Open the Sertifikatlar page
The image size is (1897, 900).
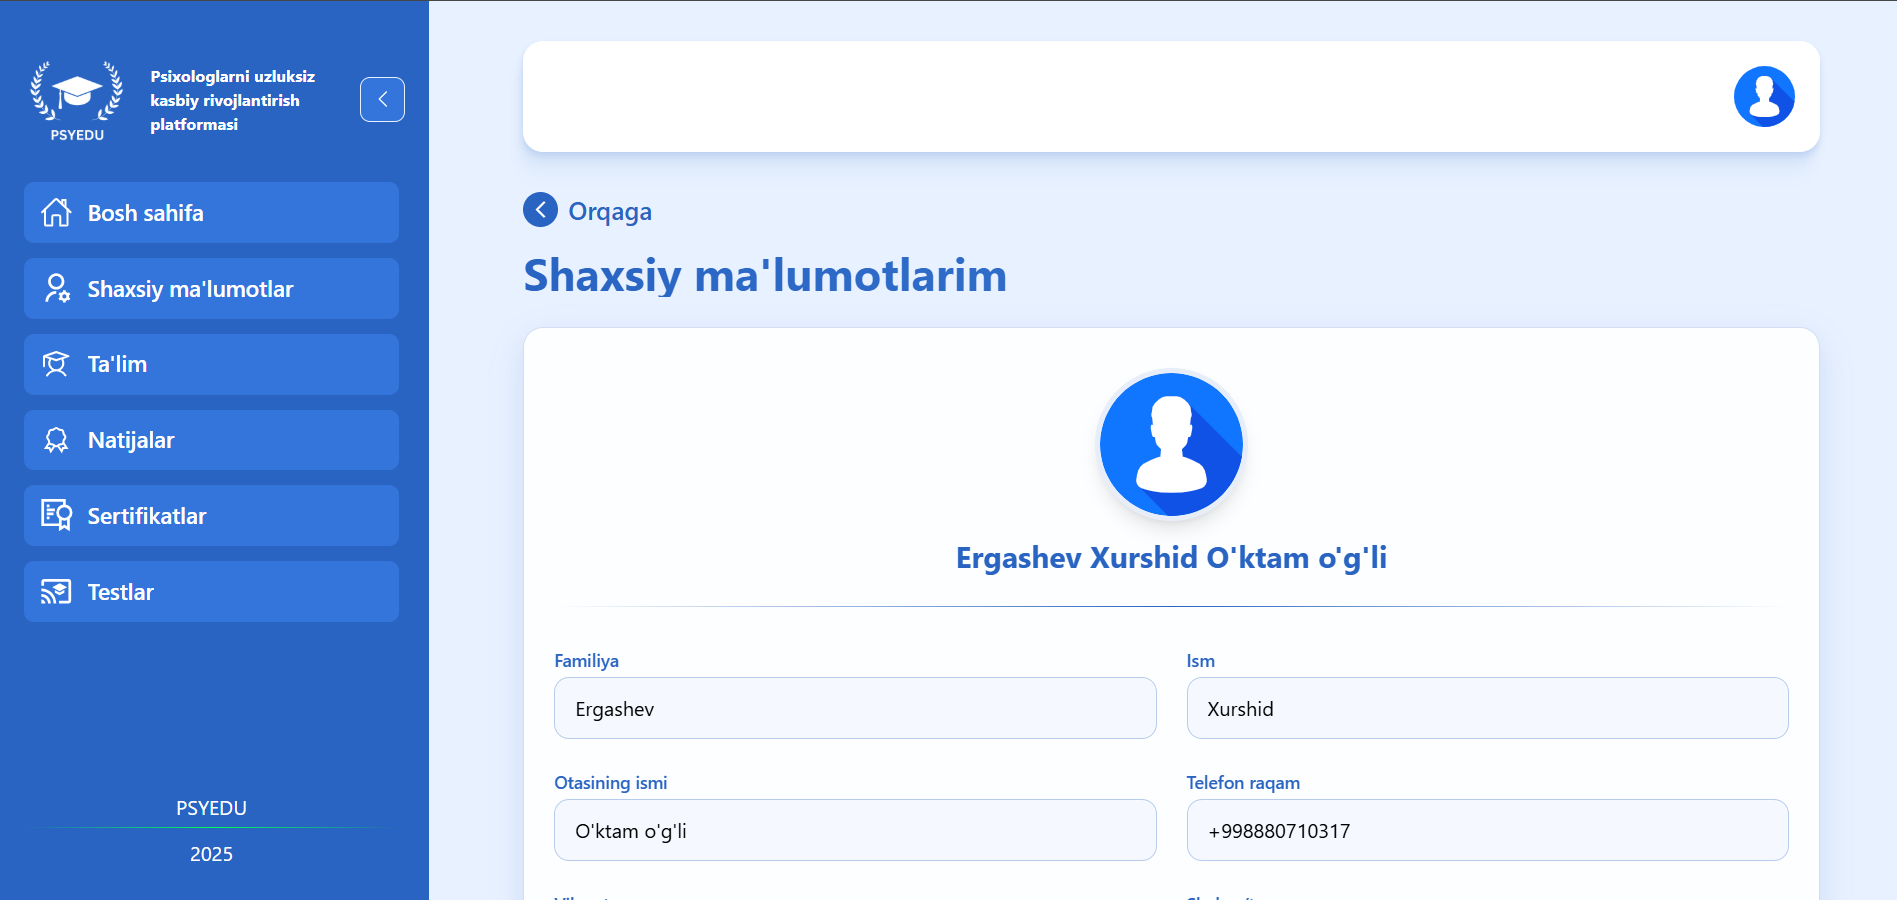point(211,516)
